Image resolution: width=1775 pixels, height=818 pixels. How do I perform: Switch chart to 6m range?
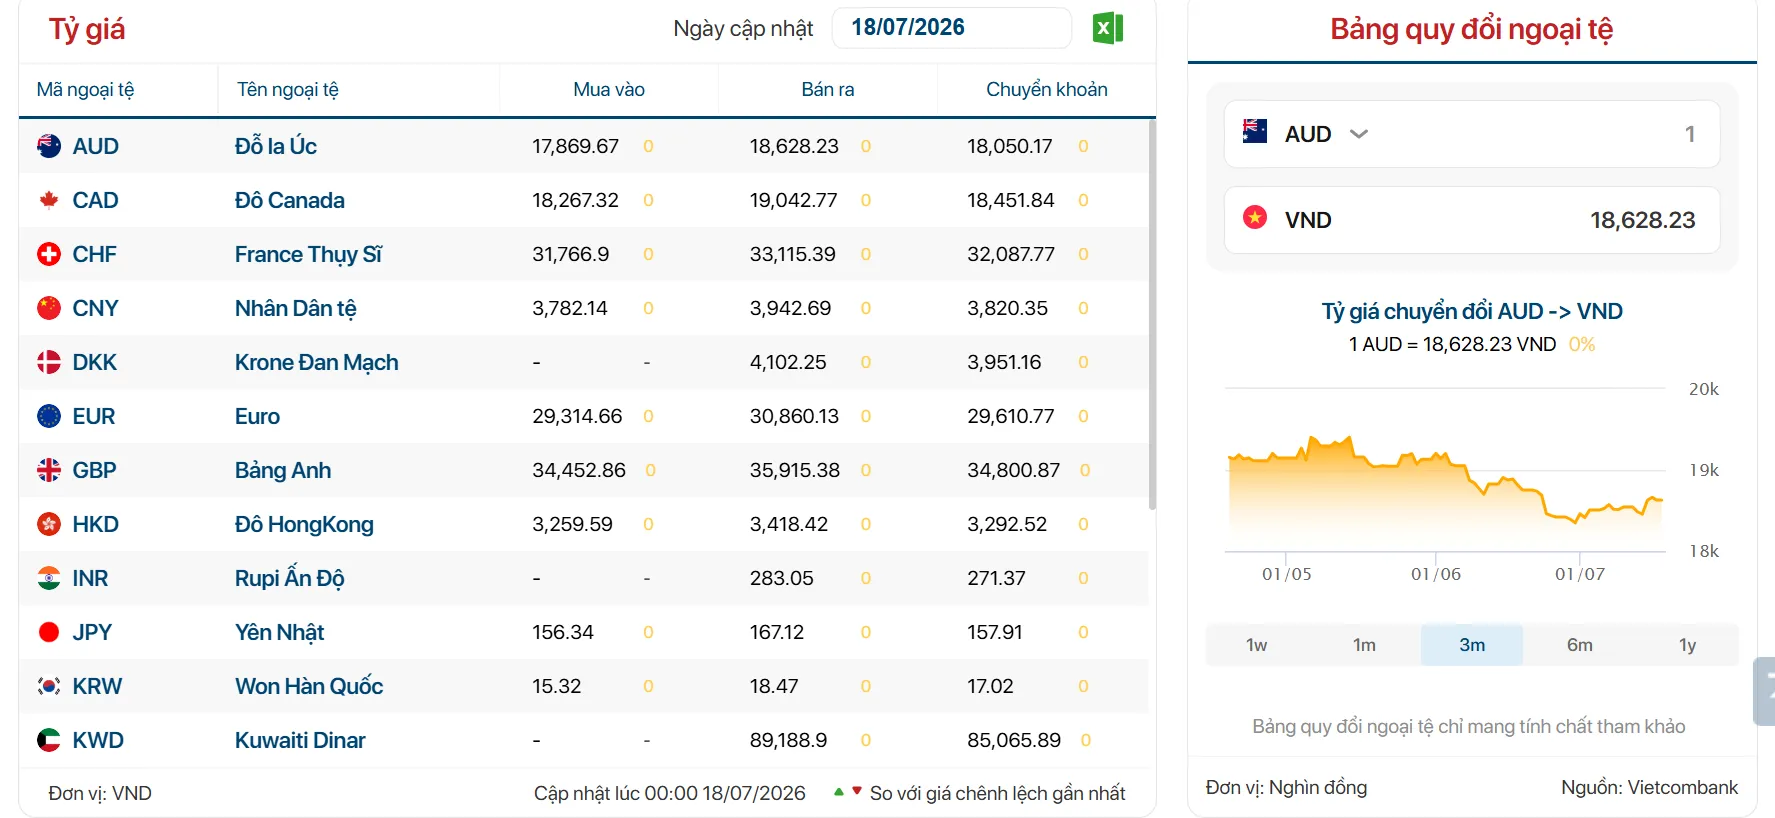[x=1580, y=645]
